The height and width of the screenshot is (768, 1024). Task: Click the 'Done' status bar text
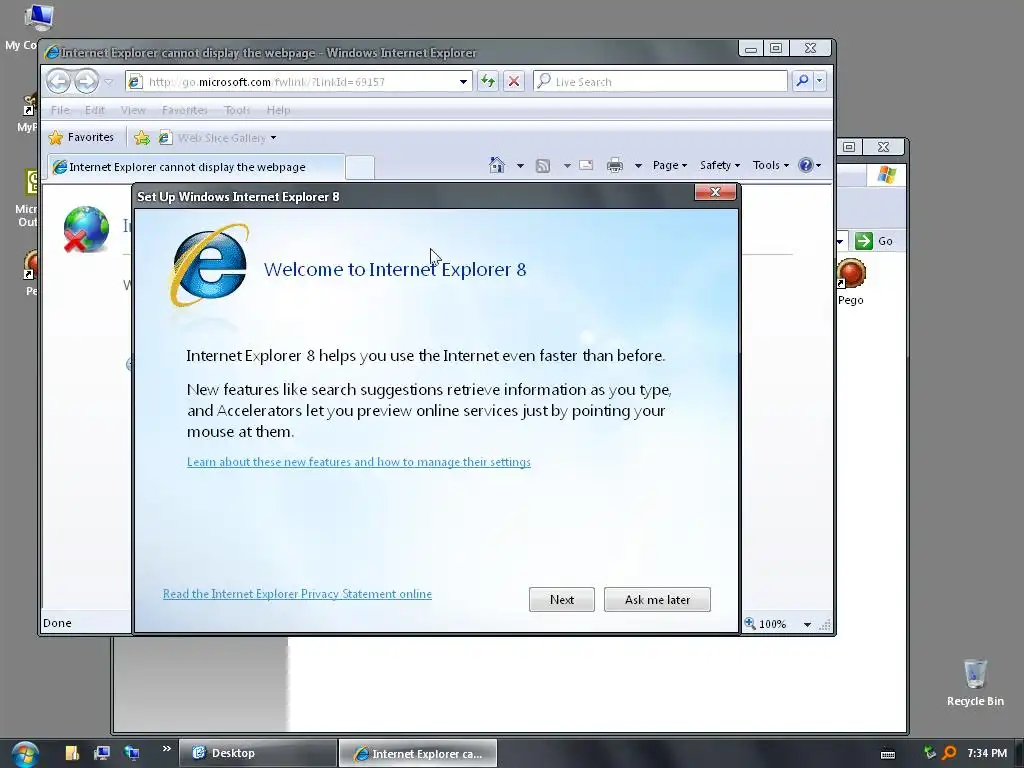[57, 623]
